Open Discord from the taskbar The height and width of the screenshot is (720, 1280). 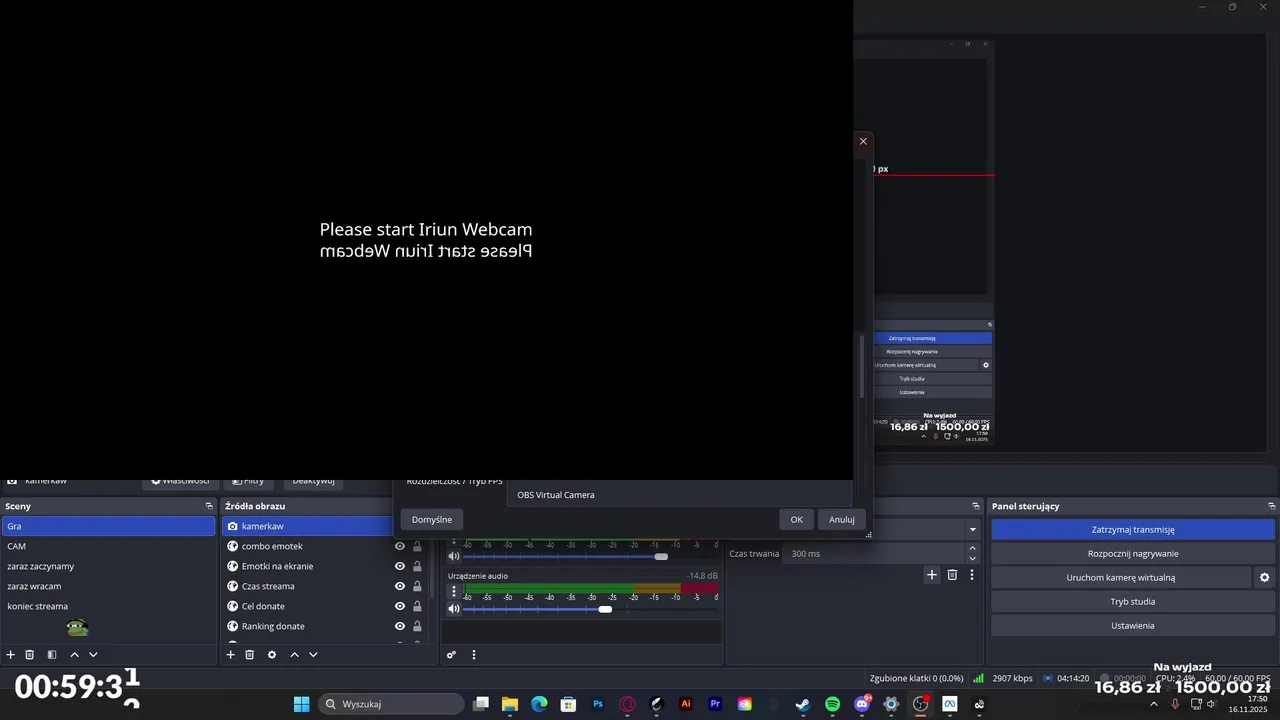pyautogui.click(x=862, y=704)
